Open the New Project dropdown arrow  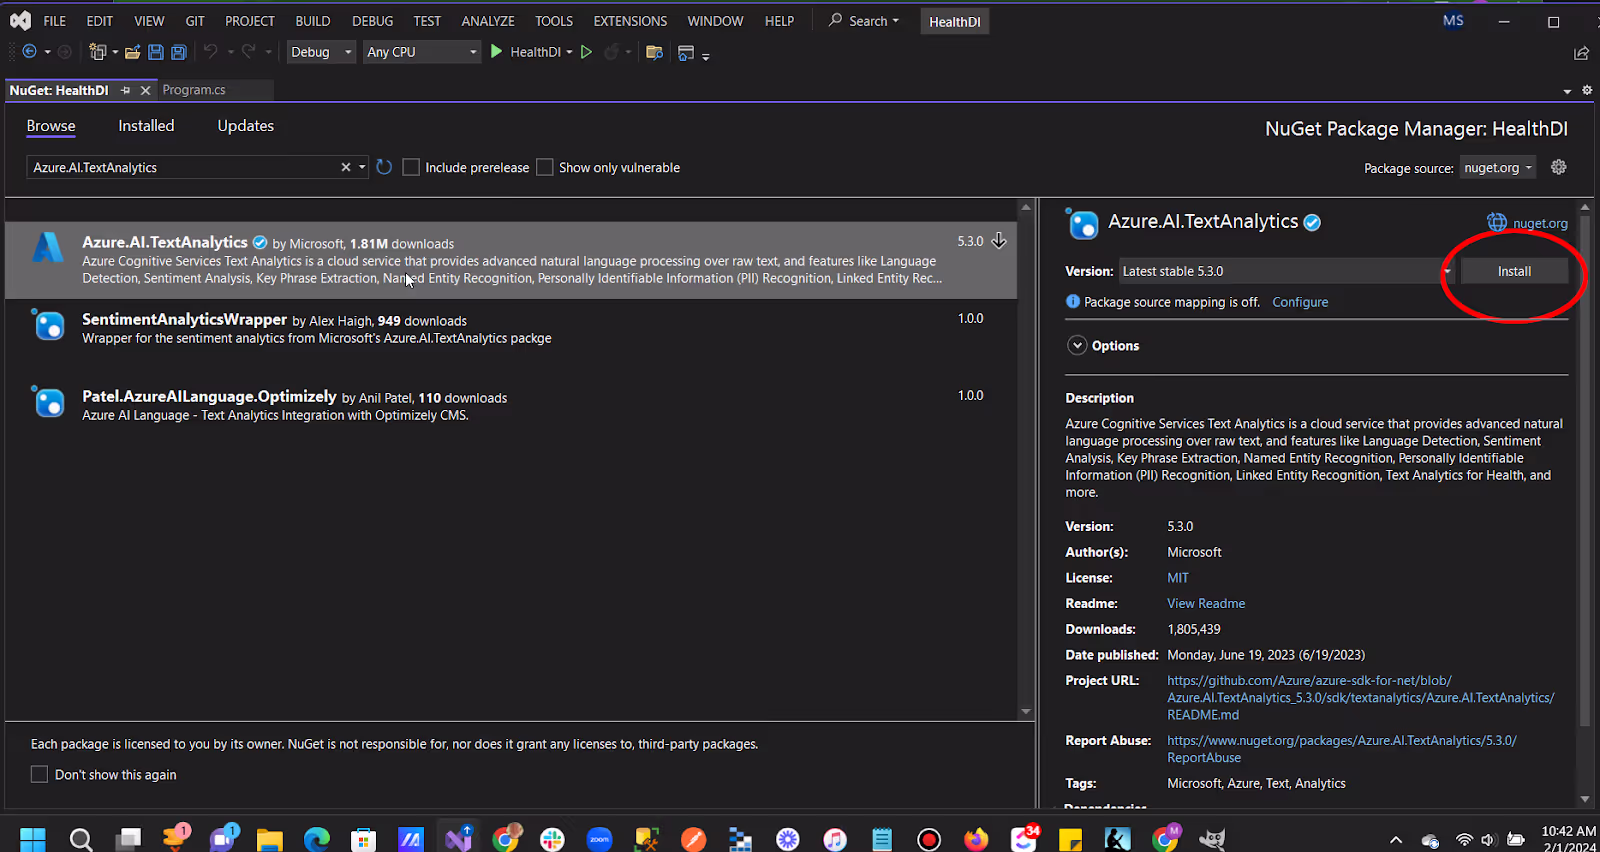pyautogui.click(x=115, y=52)
